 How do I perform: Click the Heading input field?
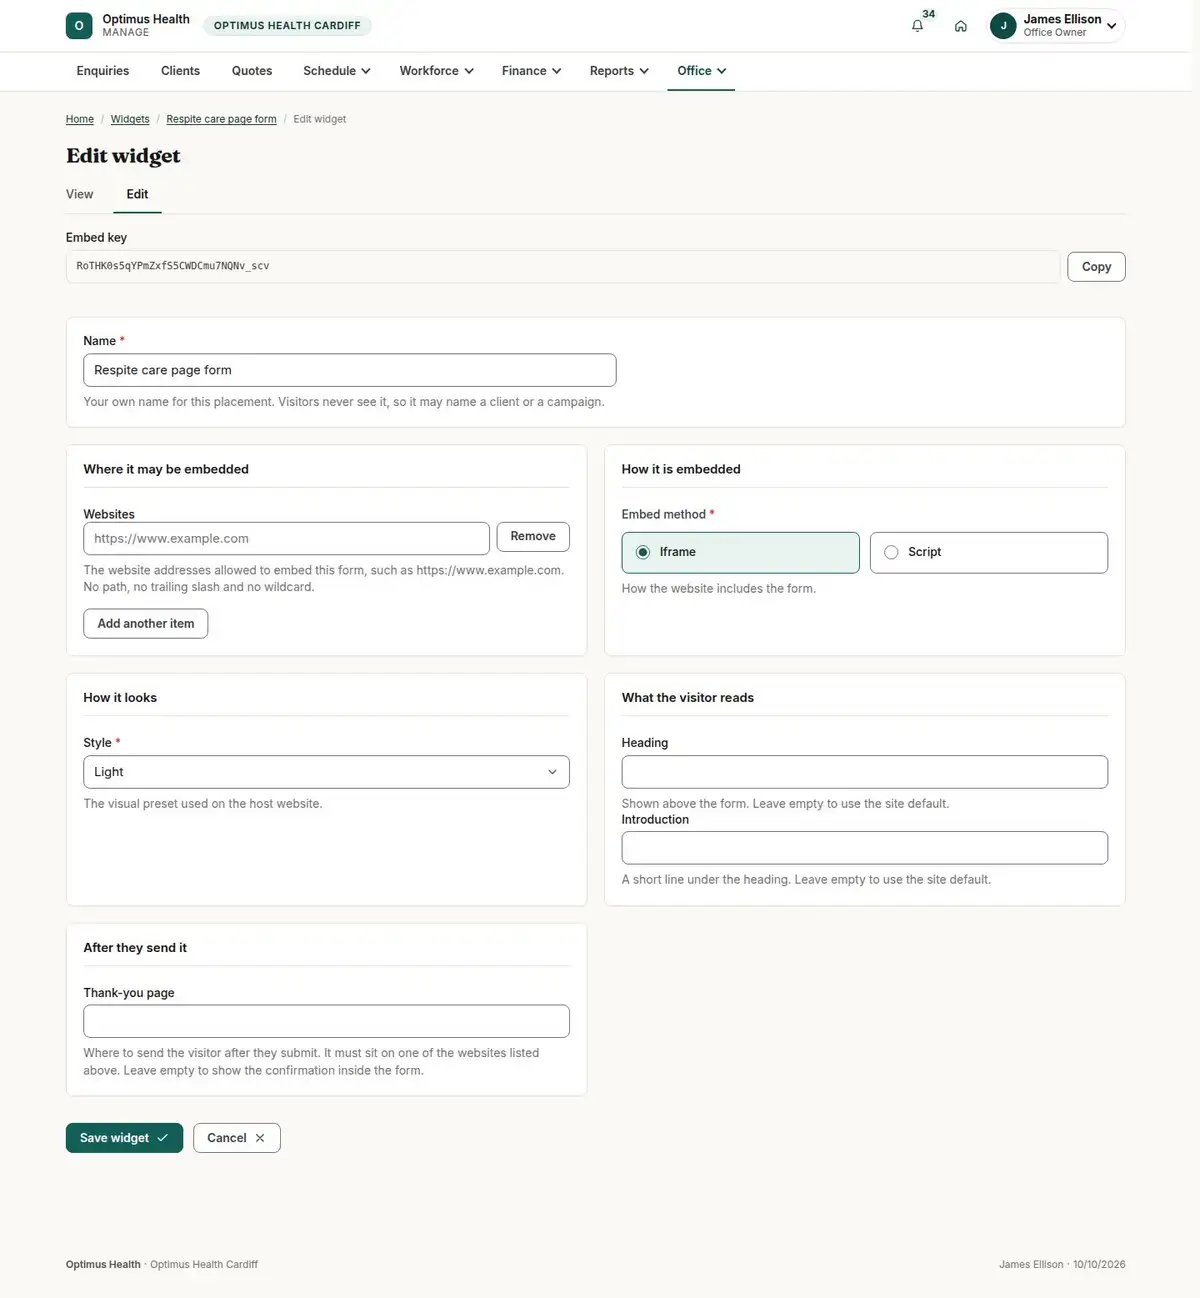tap(865, 772)
